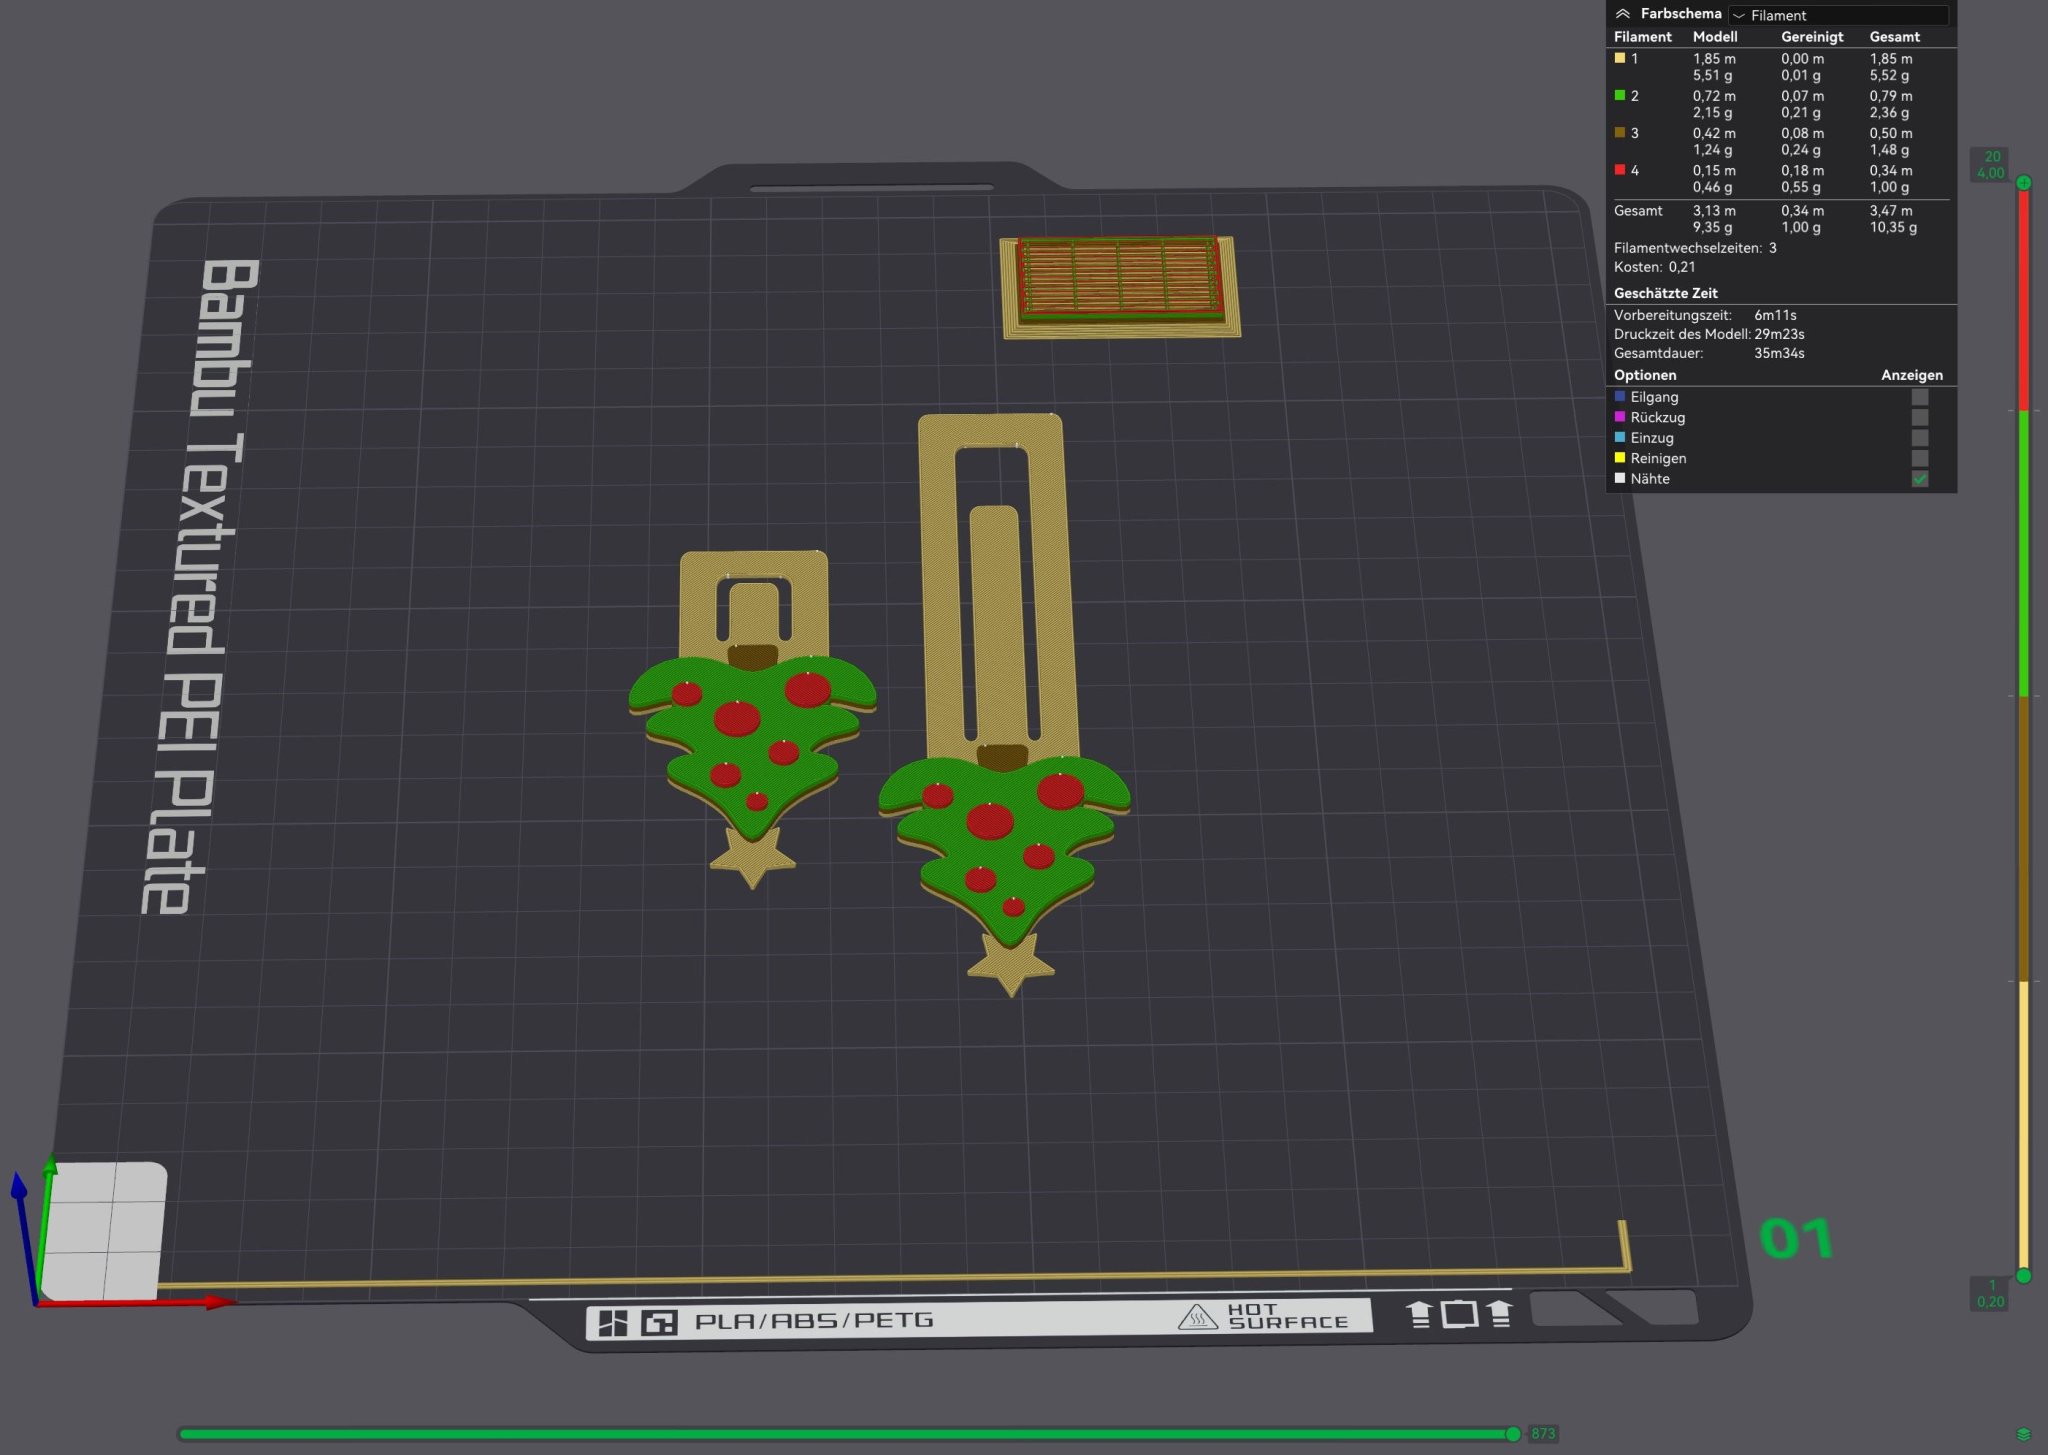
Task: Collapse the Farbschema legend panel
Action: (1622, 14)
